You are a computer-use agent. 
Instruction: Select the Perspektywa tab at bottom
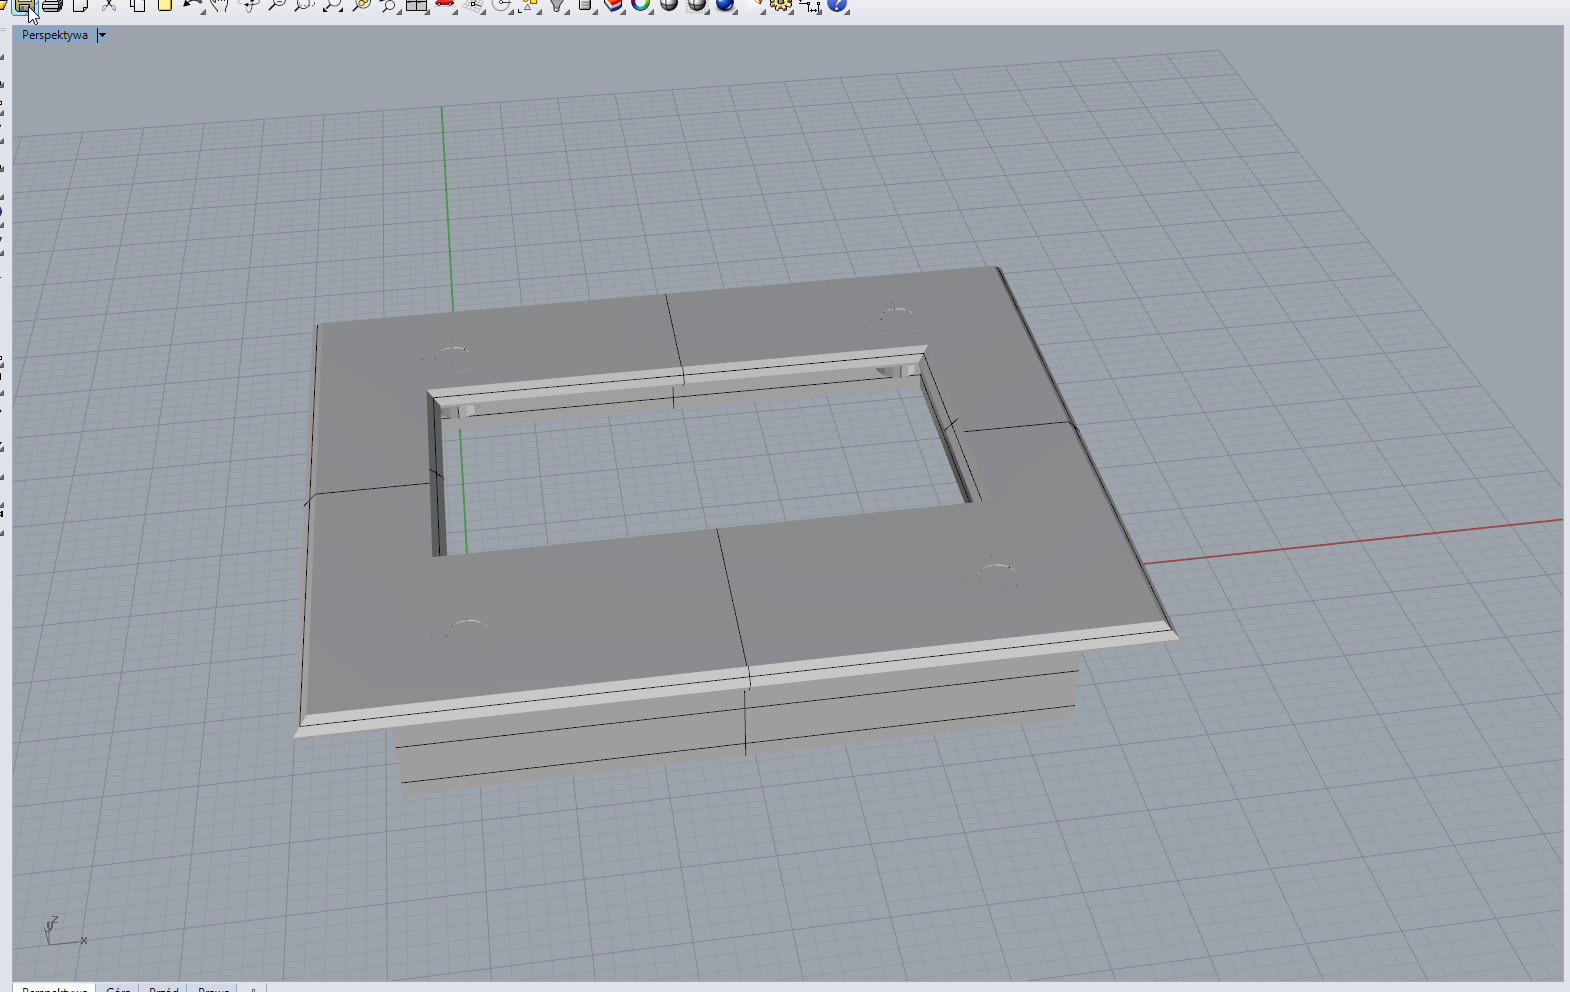coord(54,989)
